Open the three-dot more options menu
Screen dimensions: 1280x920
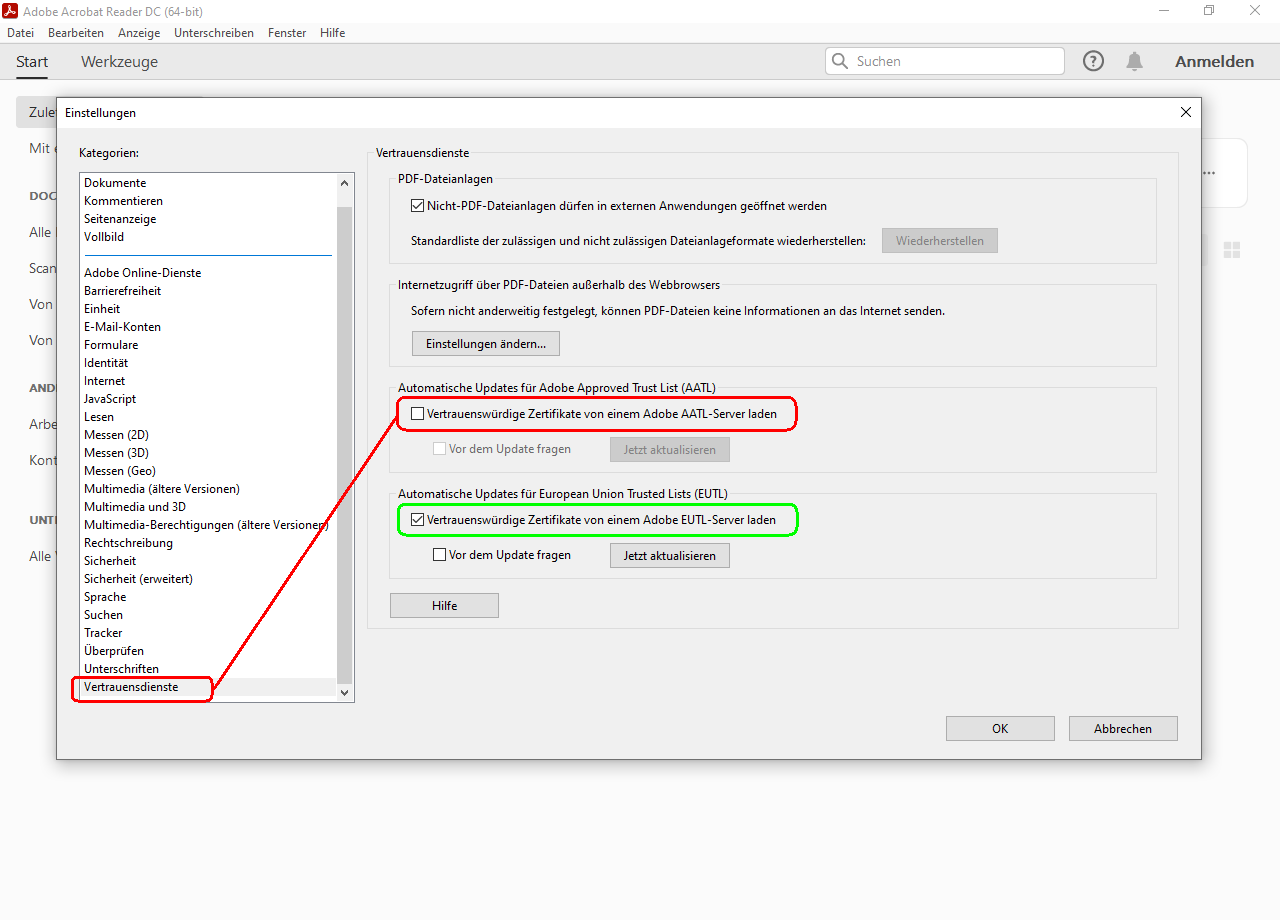coord(1209,173)
